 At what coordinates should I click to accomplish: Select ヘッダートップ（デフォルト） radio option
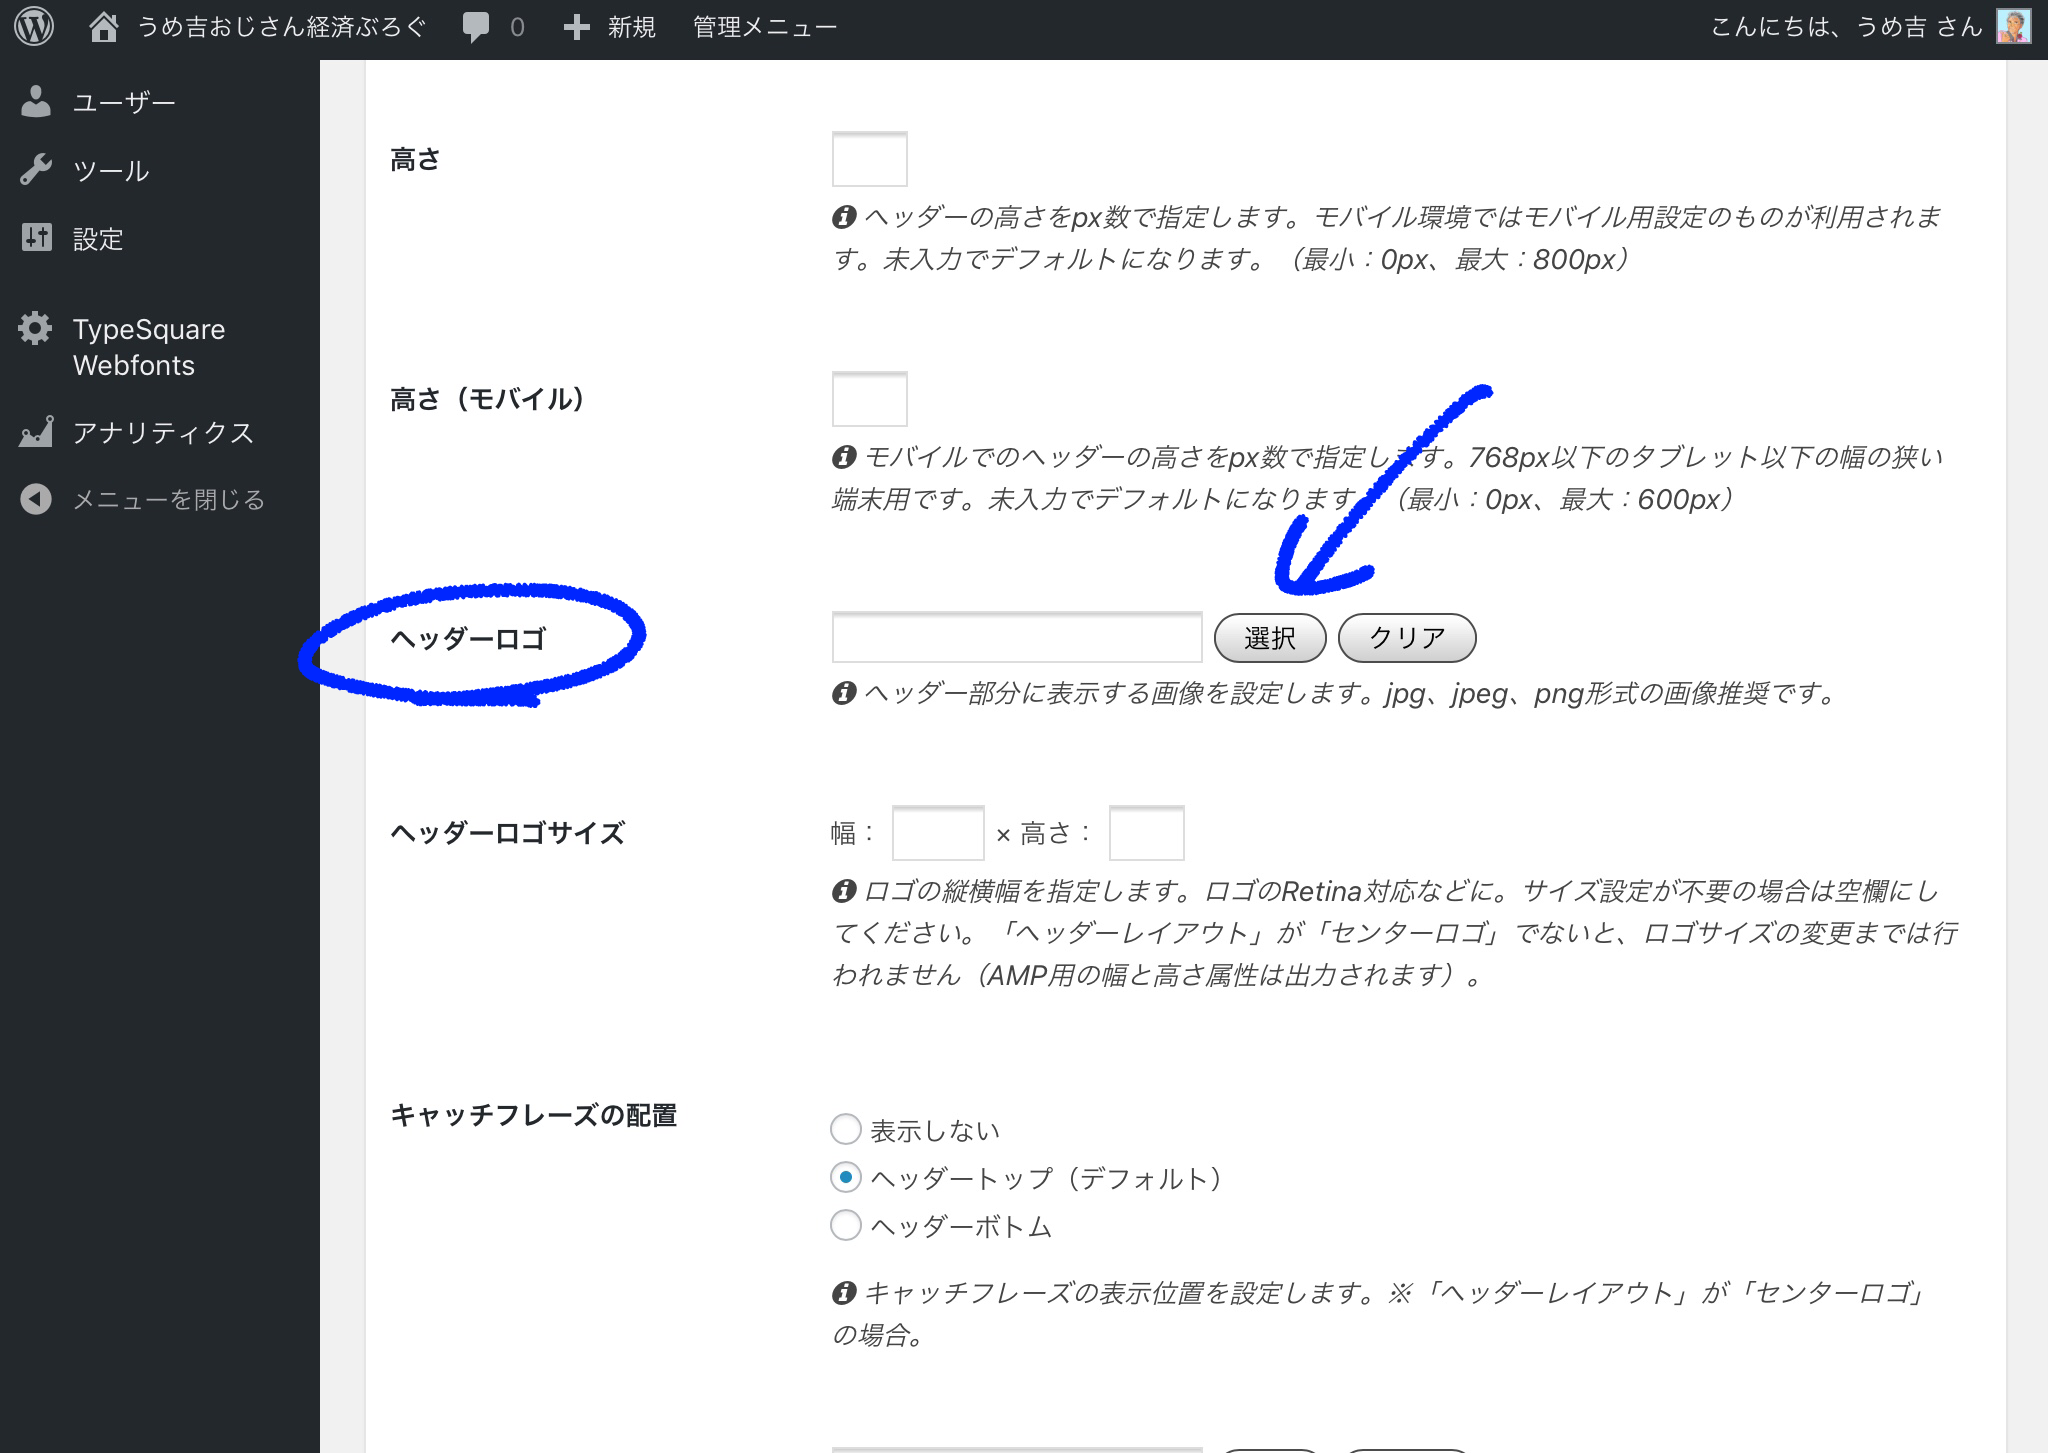(x=846, y=1178)
